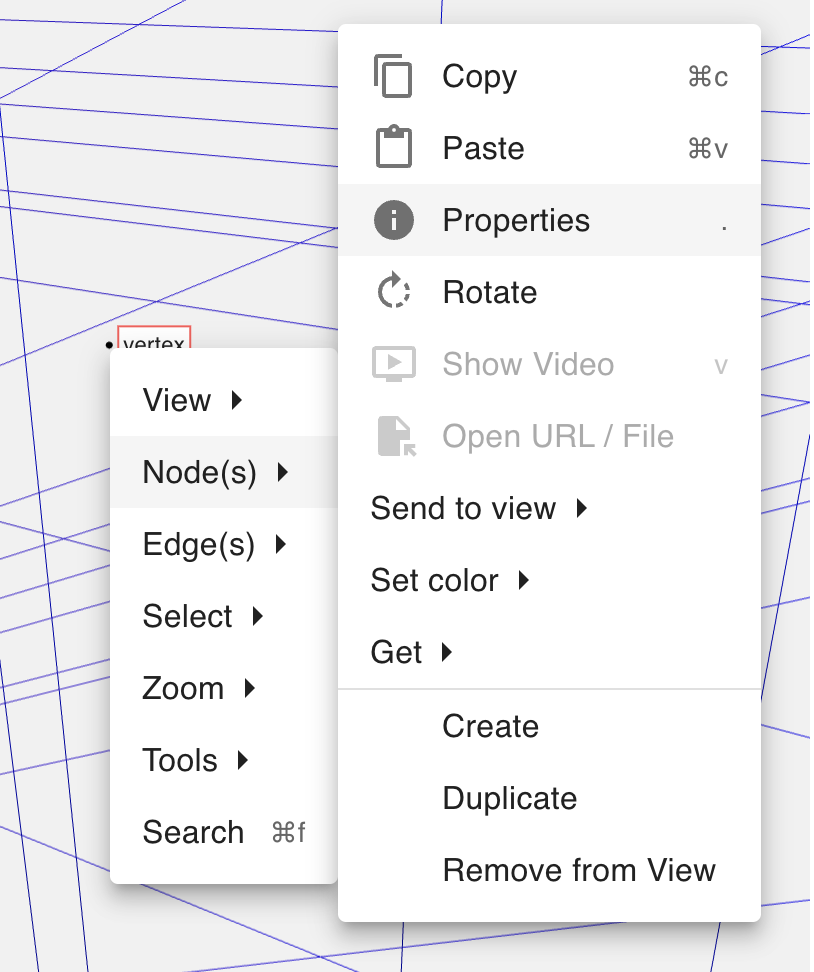Expand the View submenu arrow
814x972 pixels.
237,400
